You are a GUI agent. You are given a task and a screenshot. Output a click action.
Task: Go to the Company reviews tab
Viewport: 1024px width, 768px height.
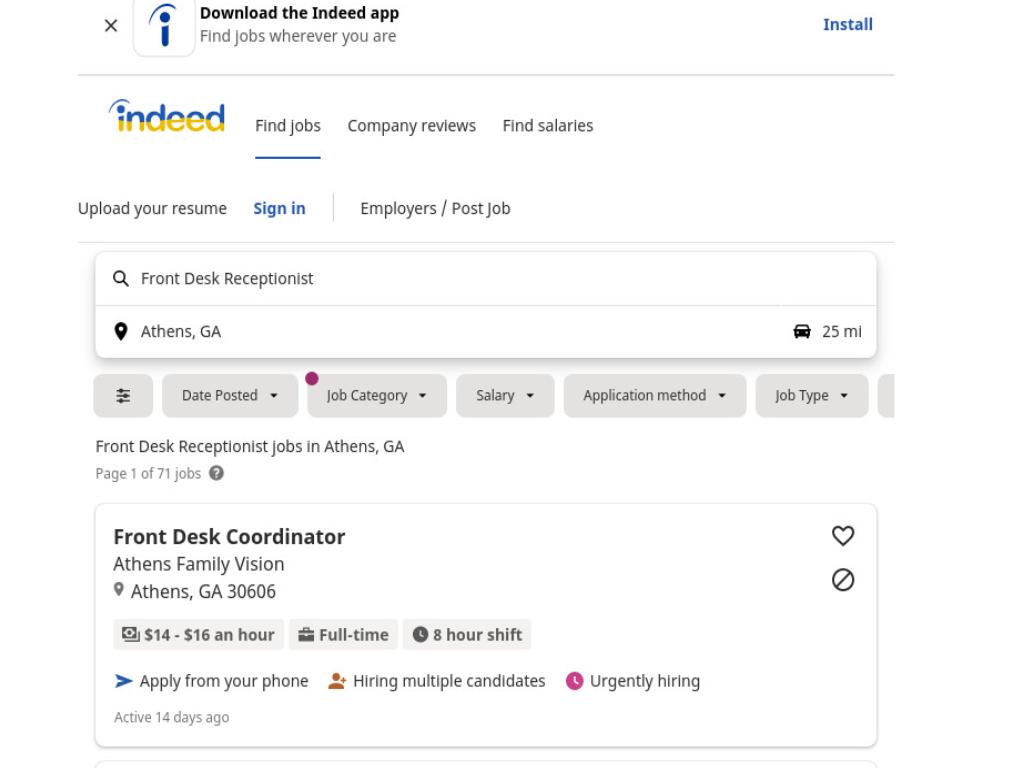(411, 125)
